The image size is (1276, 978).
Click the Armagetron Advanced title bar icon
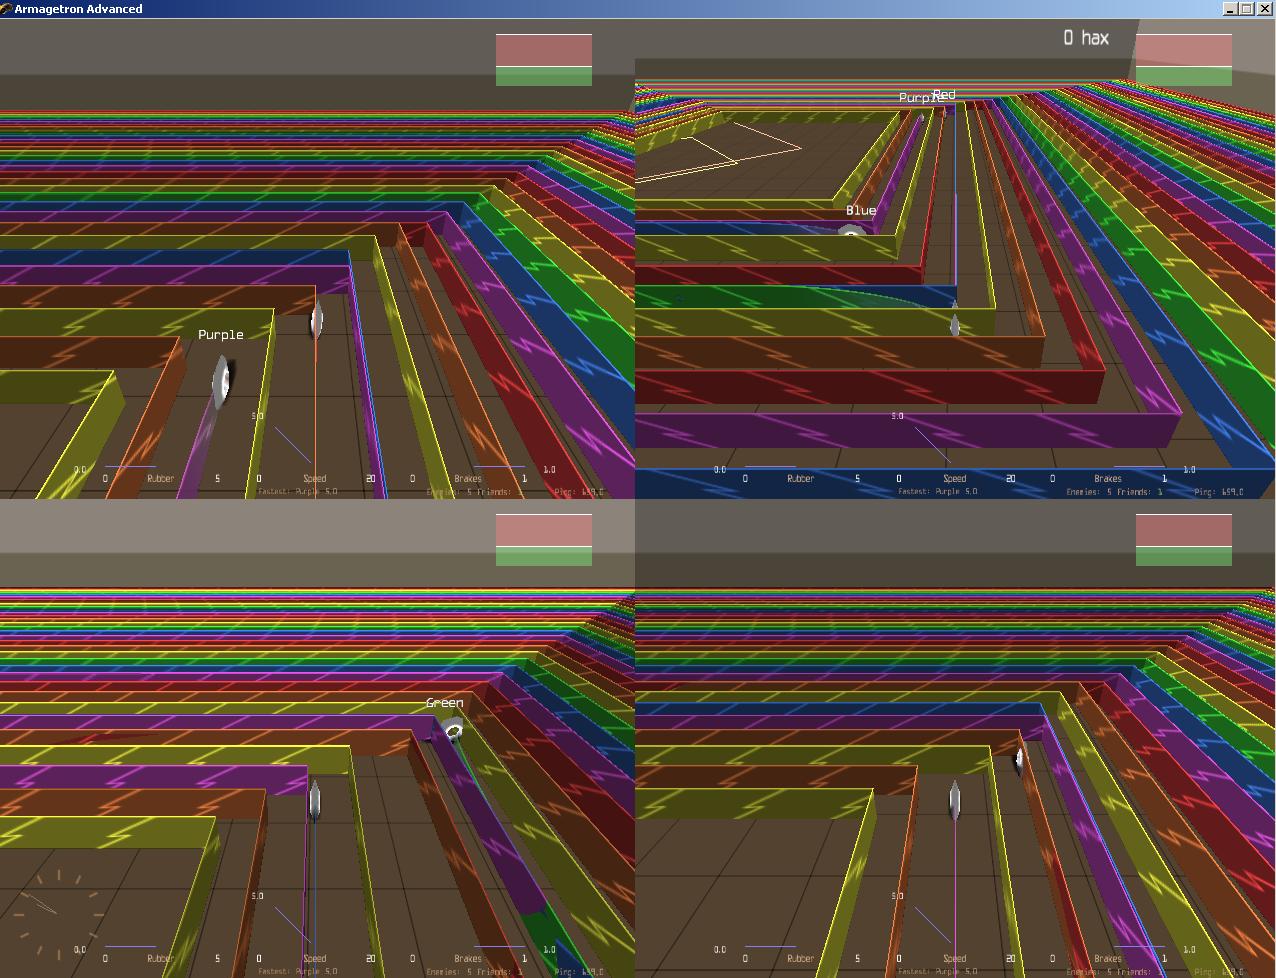[x=7, y=9]
